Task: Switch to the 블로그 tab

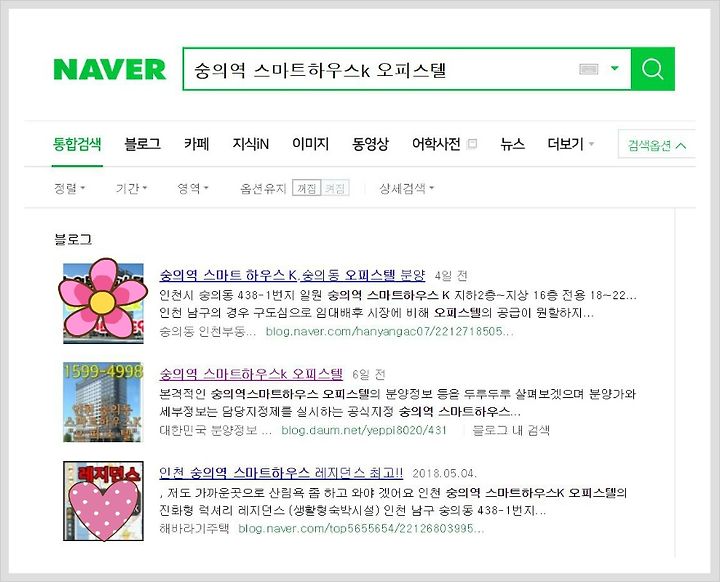Action: pos(142,144)
